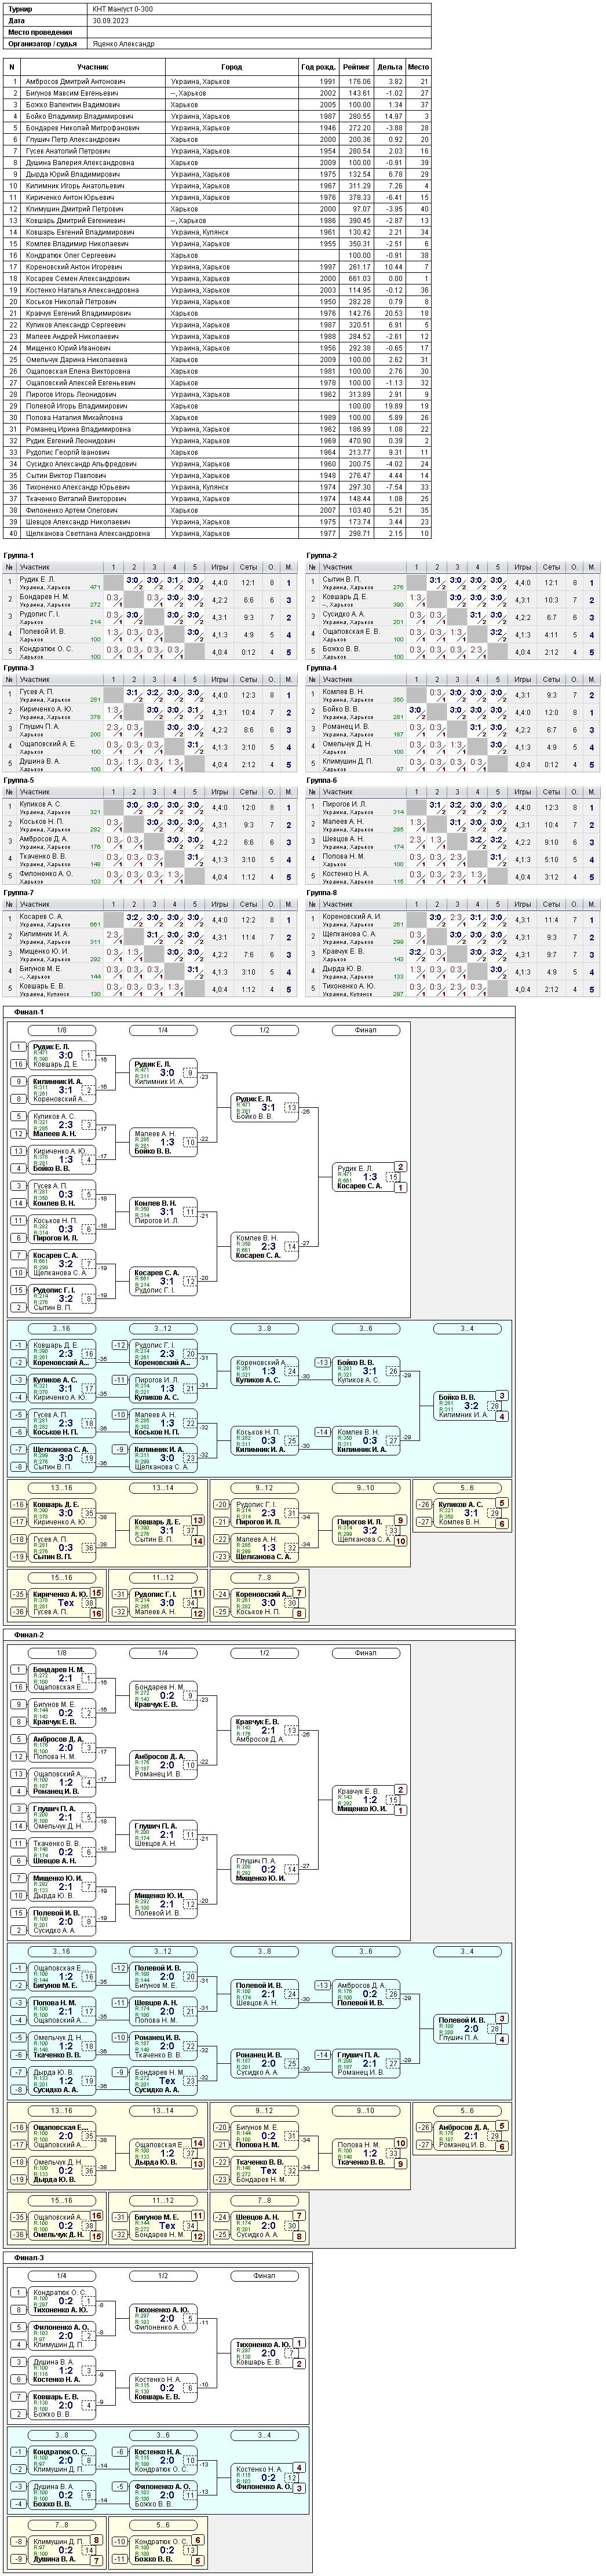Click the Место column header
This screenshot has width=606, height=2576.
tap(418, 67)
